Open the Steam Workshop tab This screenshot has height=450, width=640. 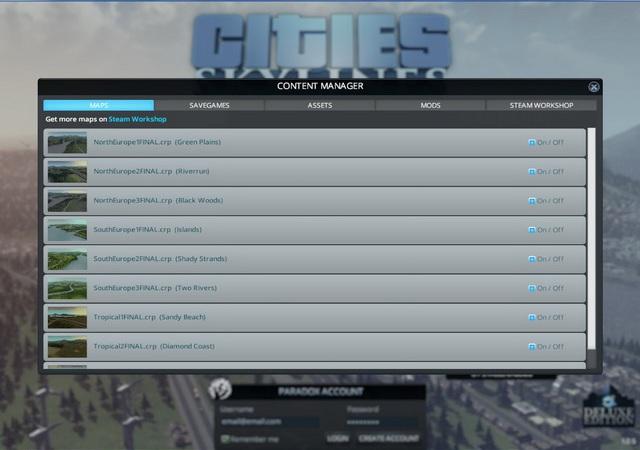coord(541,105)
